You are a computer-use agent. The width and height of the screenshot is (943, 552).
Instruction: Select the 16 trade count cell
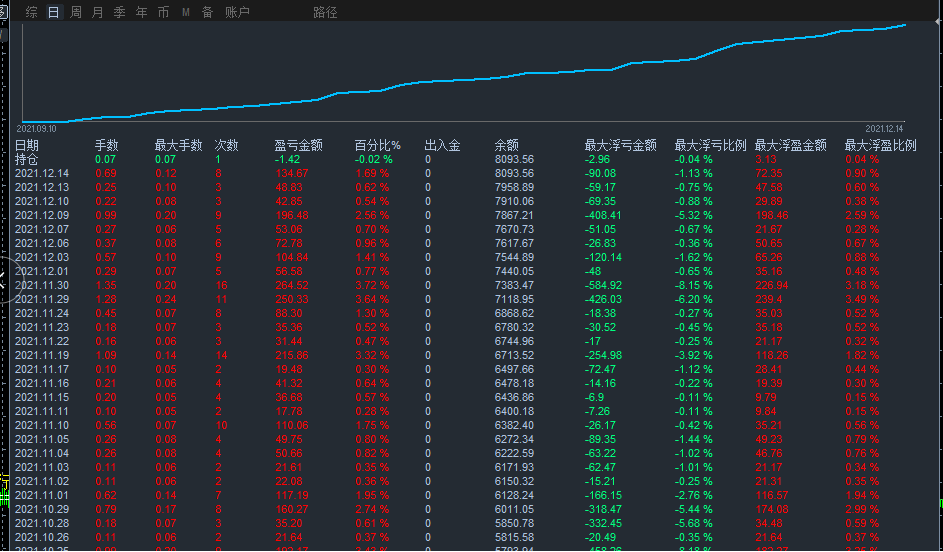click(221, 285)
